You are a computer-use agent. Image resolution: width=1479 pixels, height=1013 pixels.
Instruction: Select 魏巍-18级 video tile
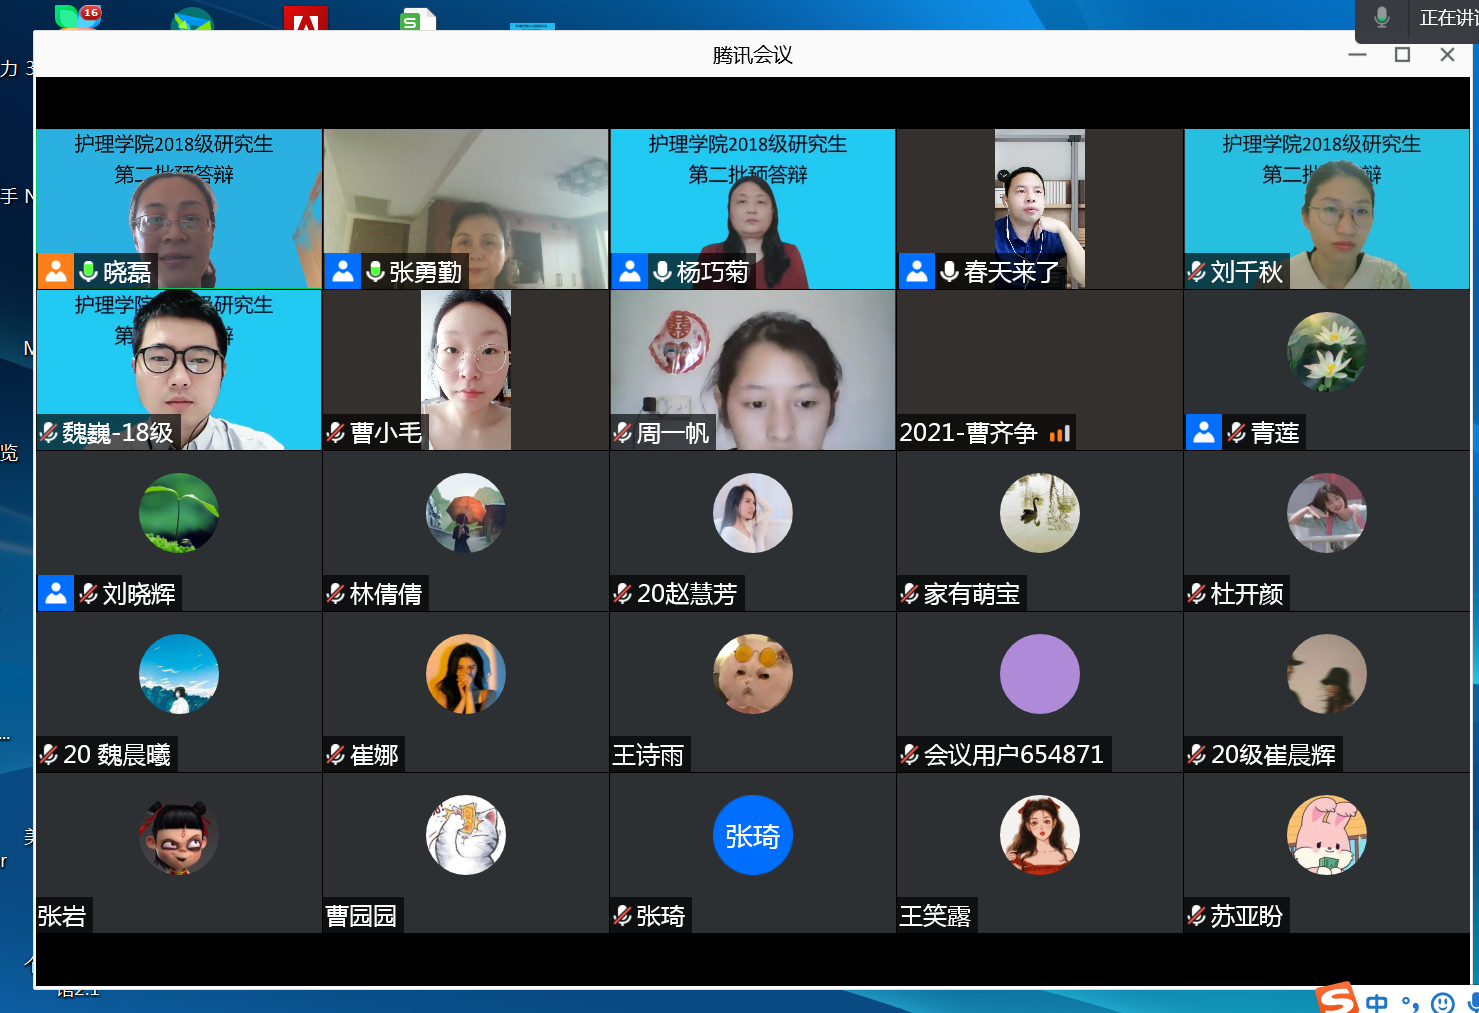click(179, 370)
